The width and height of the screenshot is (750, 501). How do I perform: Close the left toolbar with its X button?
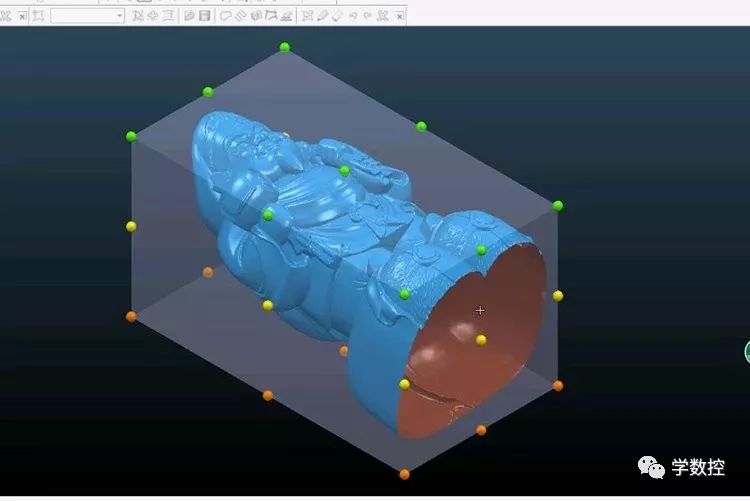[22, 17]
